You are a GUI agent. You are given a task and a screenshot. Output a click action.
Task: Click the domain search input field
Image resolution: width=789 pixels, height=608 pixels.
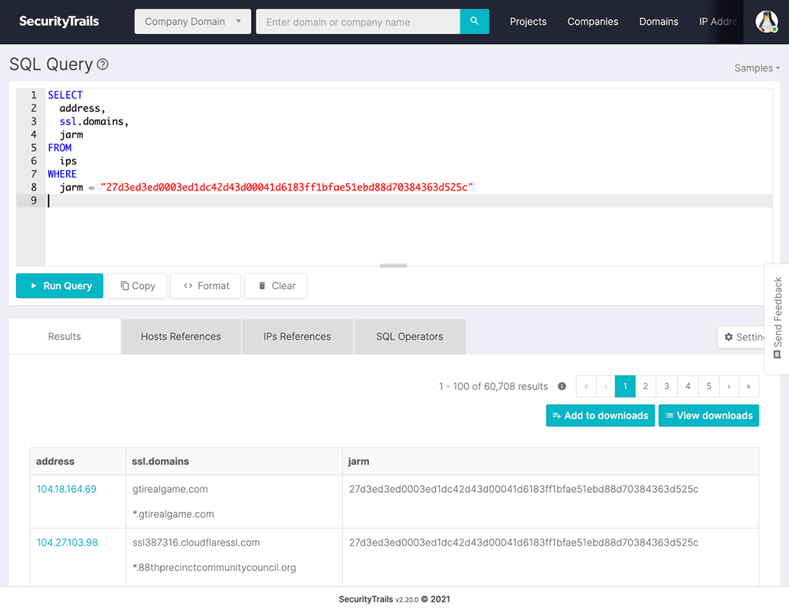(x=358, y=22)
